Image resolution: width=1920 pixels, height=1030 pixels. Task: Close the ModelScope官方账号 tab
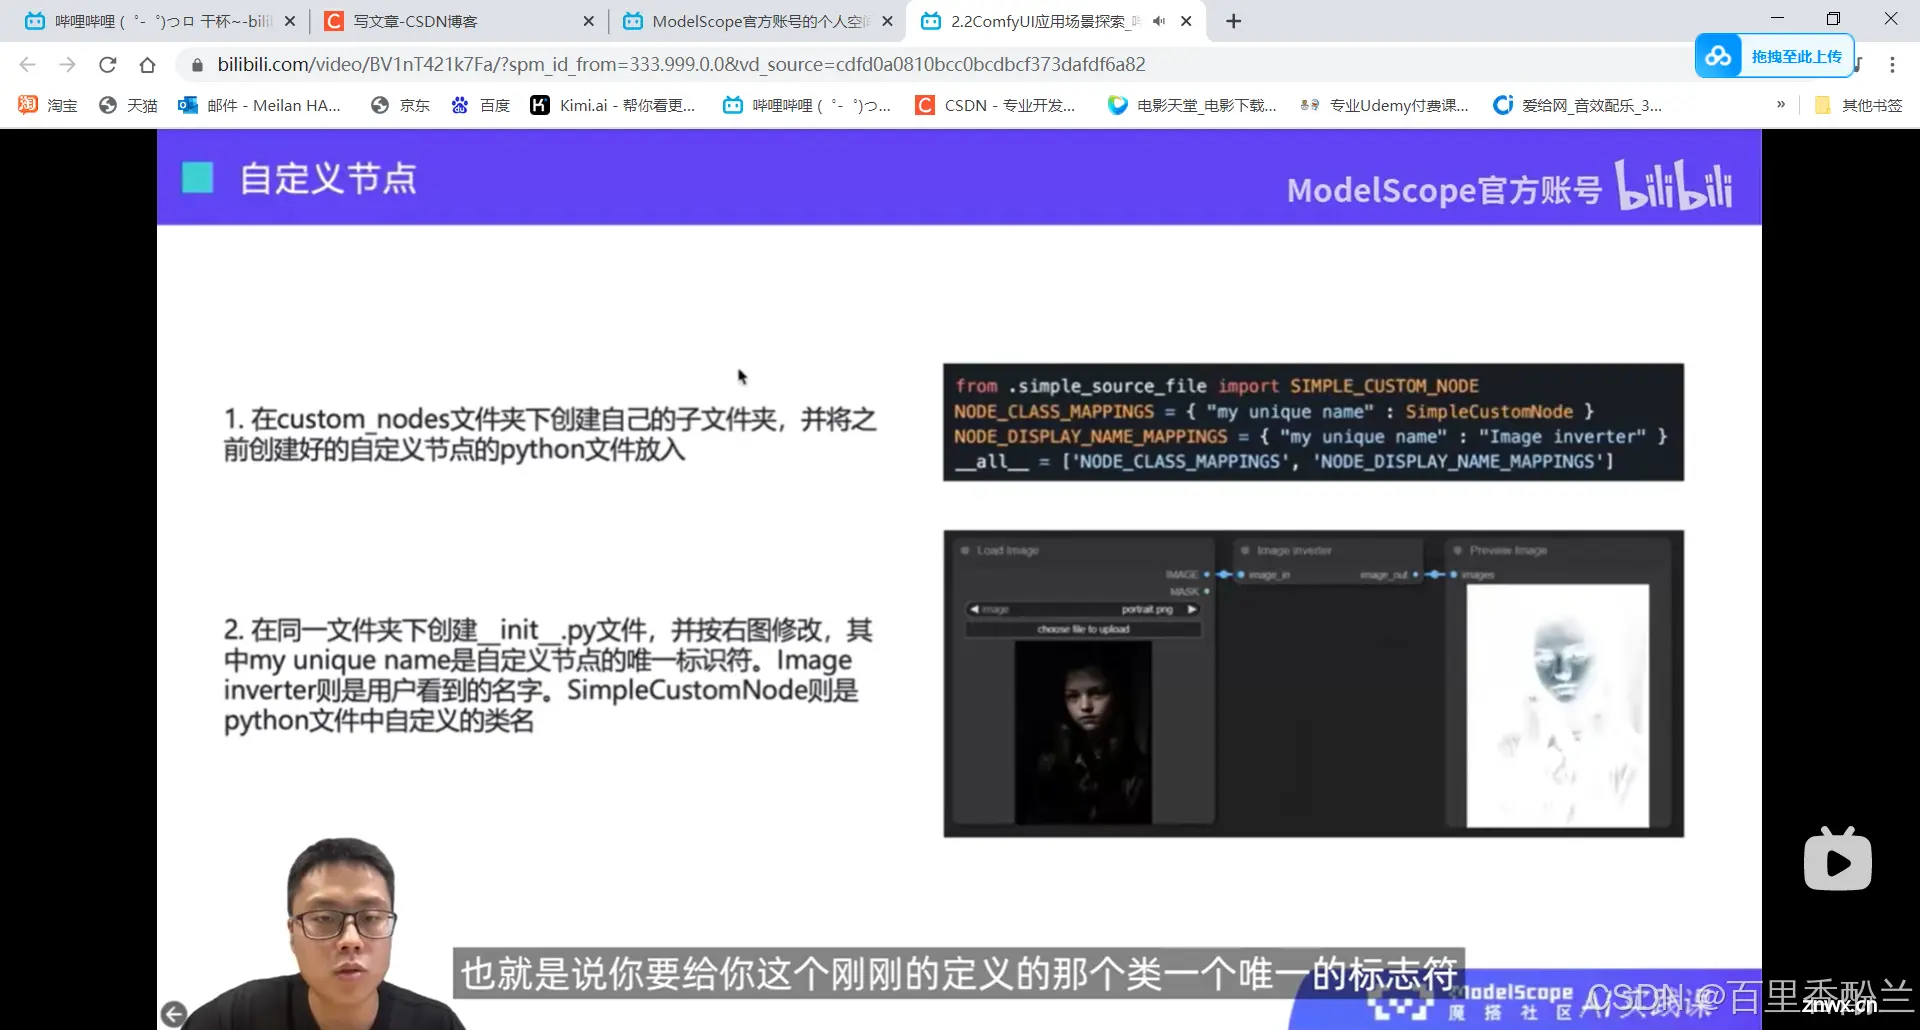point(887,21)
